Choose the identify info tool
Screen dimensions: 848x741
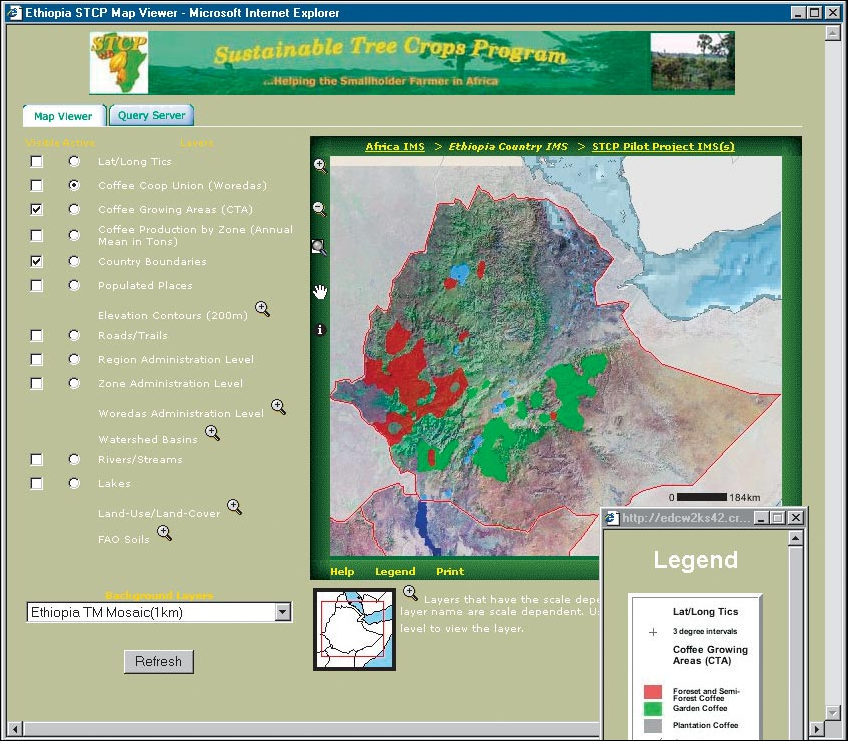pyautogui.click(x=320, y=329)
